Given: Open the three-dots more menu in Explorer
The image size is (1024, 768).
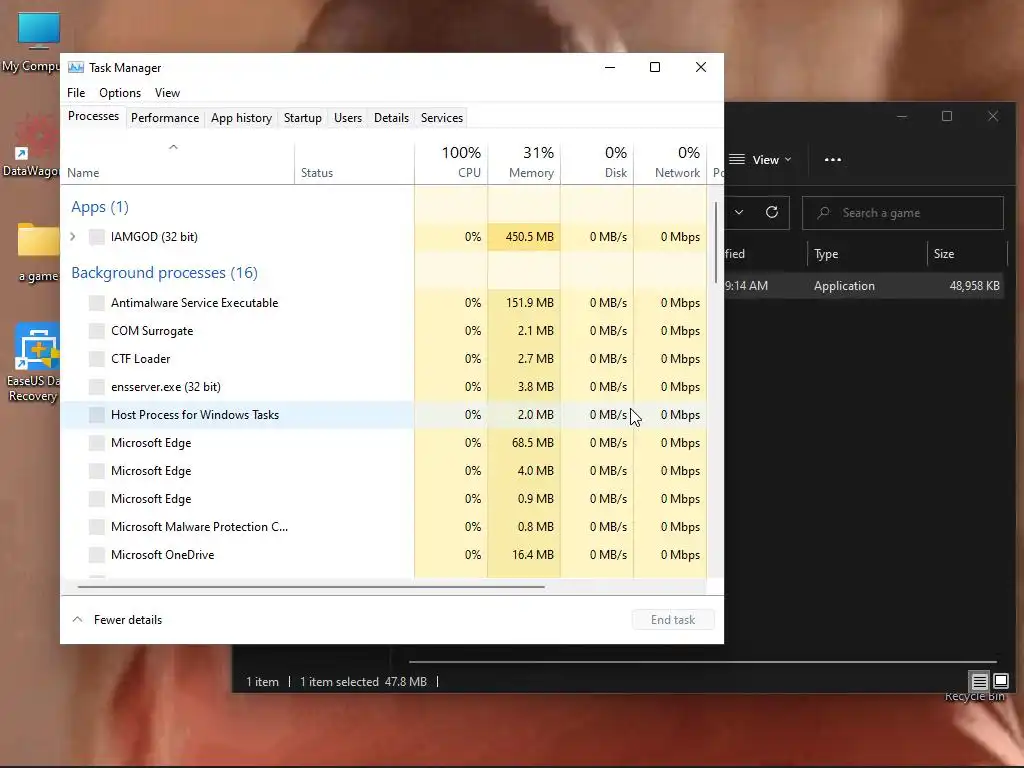Looking at the screenshot, I should [x=833, y=159].
